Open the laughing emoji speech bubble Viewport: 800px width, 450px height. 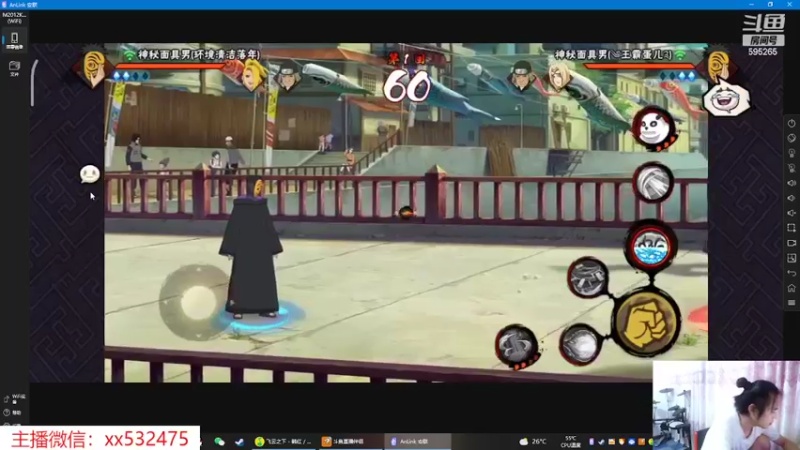pos(726,99)
